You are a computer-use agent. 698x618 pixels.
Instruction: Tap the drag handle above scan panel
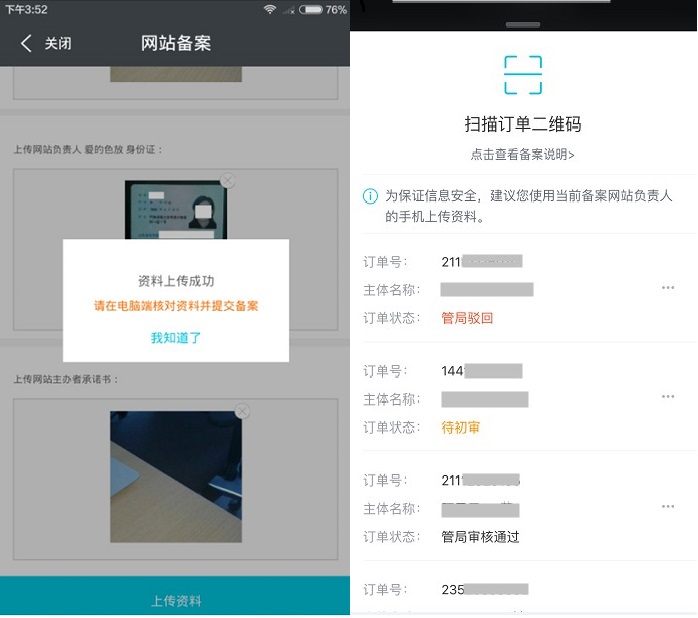coord(522,24)
